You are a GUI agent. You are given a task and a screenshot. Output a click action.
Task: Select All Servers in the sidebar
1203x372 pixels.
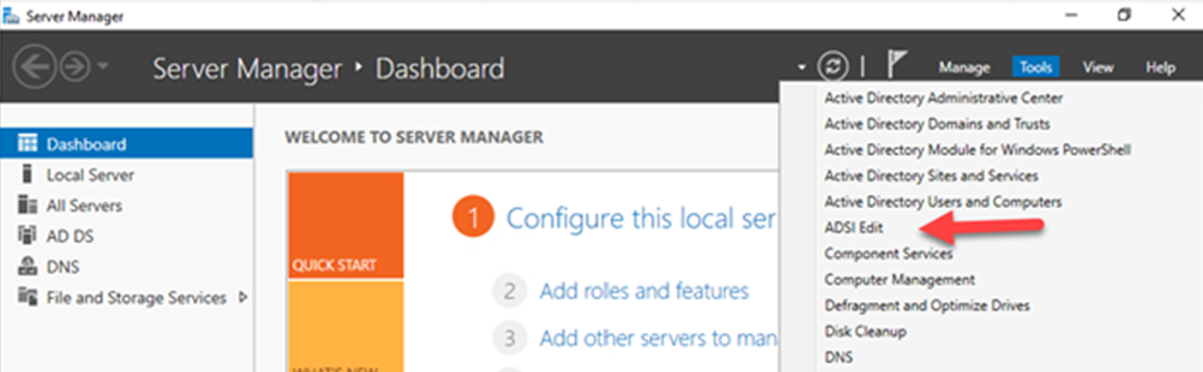tap(127, 205)
